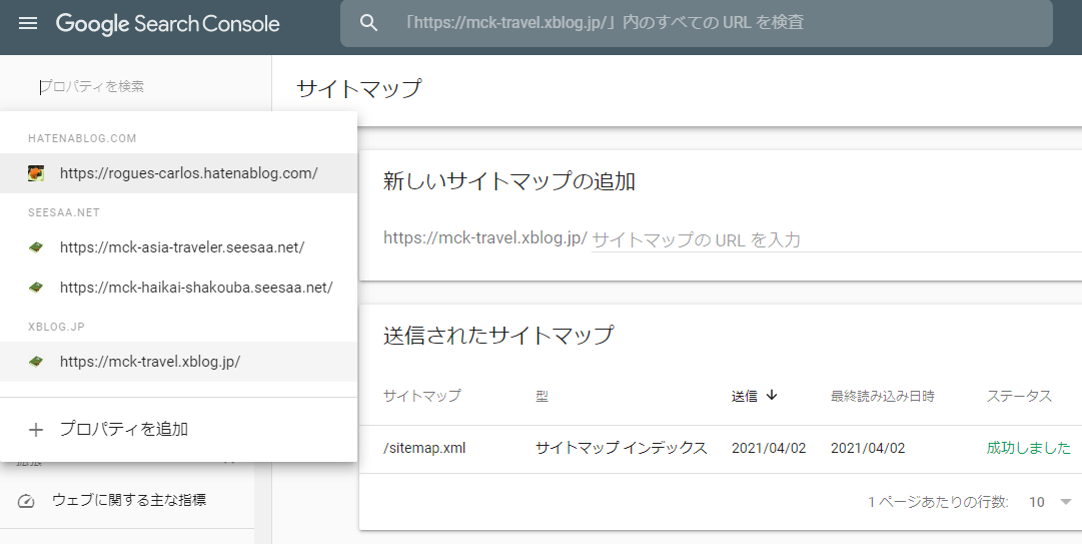1082x544 pixels.
Task: Click 成功しました status text
Action: click(x=1028, y=448)
